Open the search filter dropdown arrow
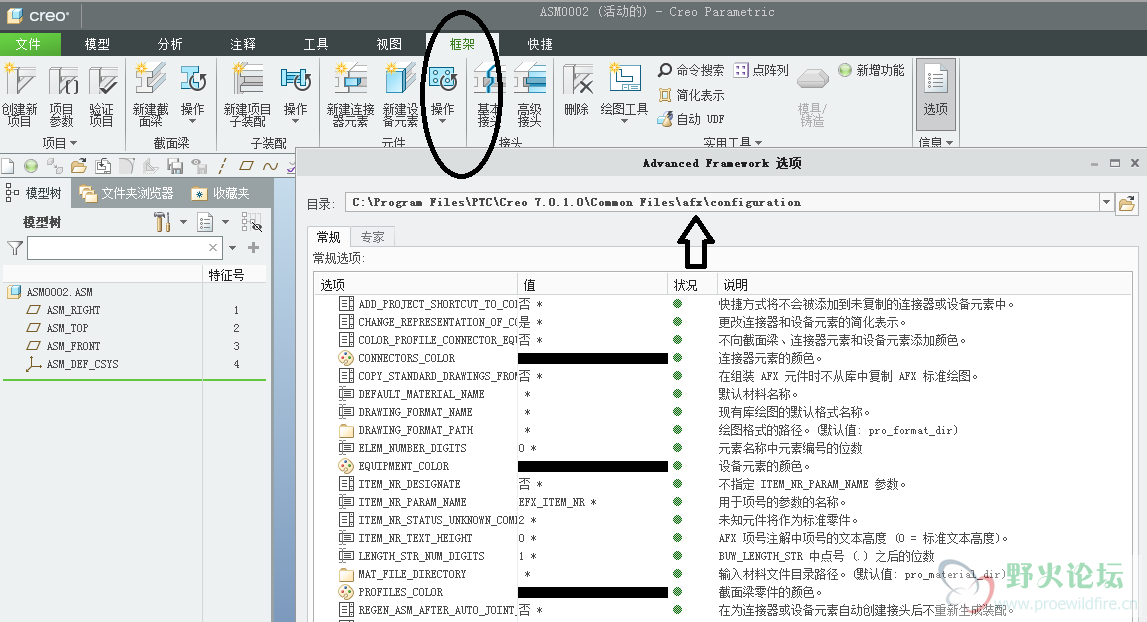This screenshot has width=1147, height=622. point(232,248)
